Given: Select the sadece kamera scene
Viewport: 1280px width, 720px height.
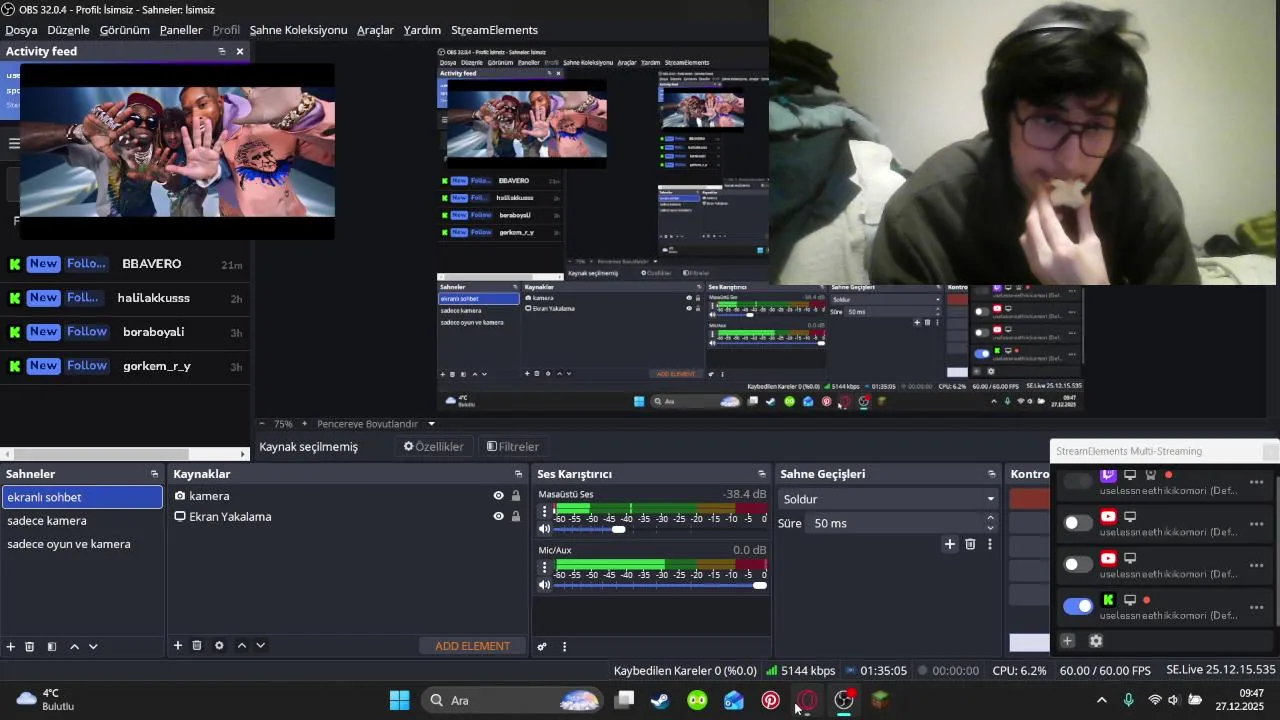Looking at the screenshot, I should [x=82, y=521].
